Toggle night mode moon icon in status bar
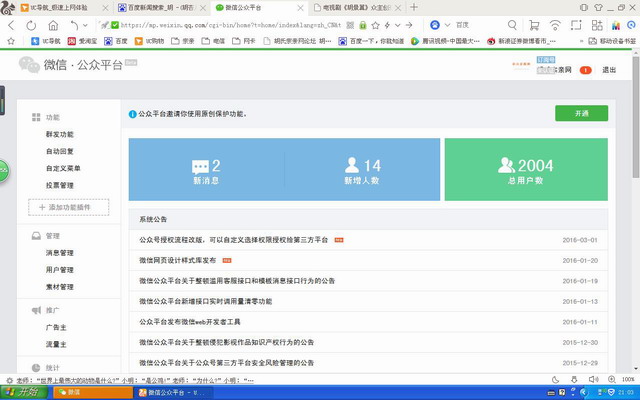 click(x=555, y=380)
